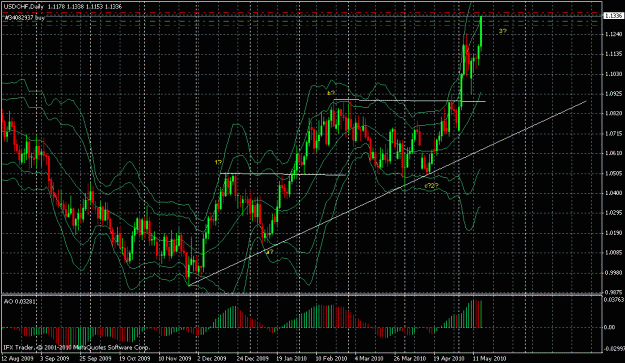Click the 4 Mar 2010 date label
Viewport: 625px width, 363px height.
[369, 358]
